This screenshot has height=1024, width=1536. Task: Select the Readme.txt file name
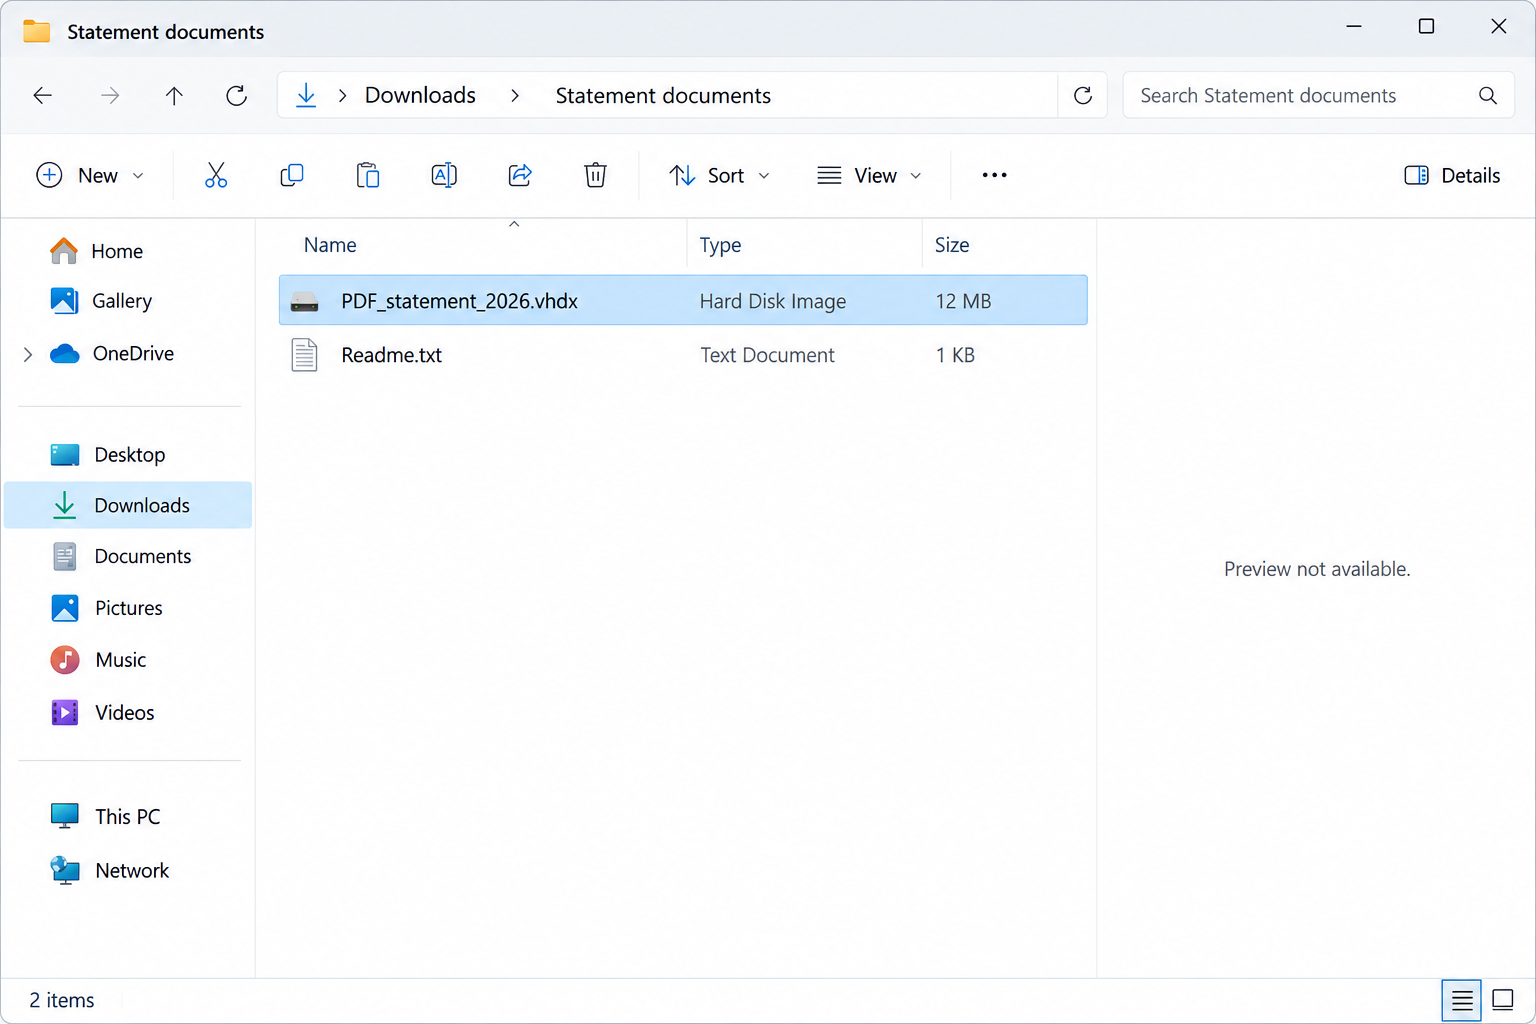pyautogui.click(x=391, y=355)
